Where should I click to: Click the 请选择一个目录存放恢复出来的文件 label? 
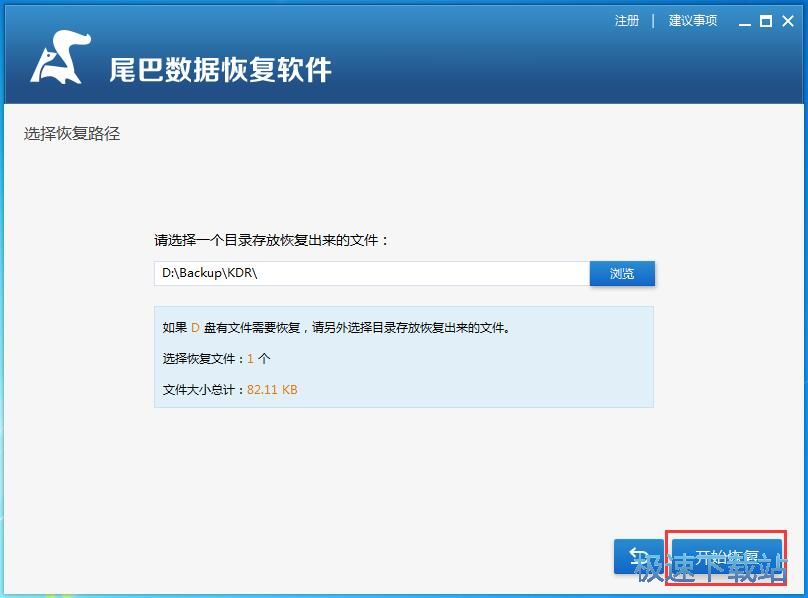[271, 240]
